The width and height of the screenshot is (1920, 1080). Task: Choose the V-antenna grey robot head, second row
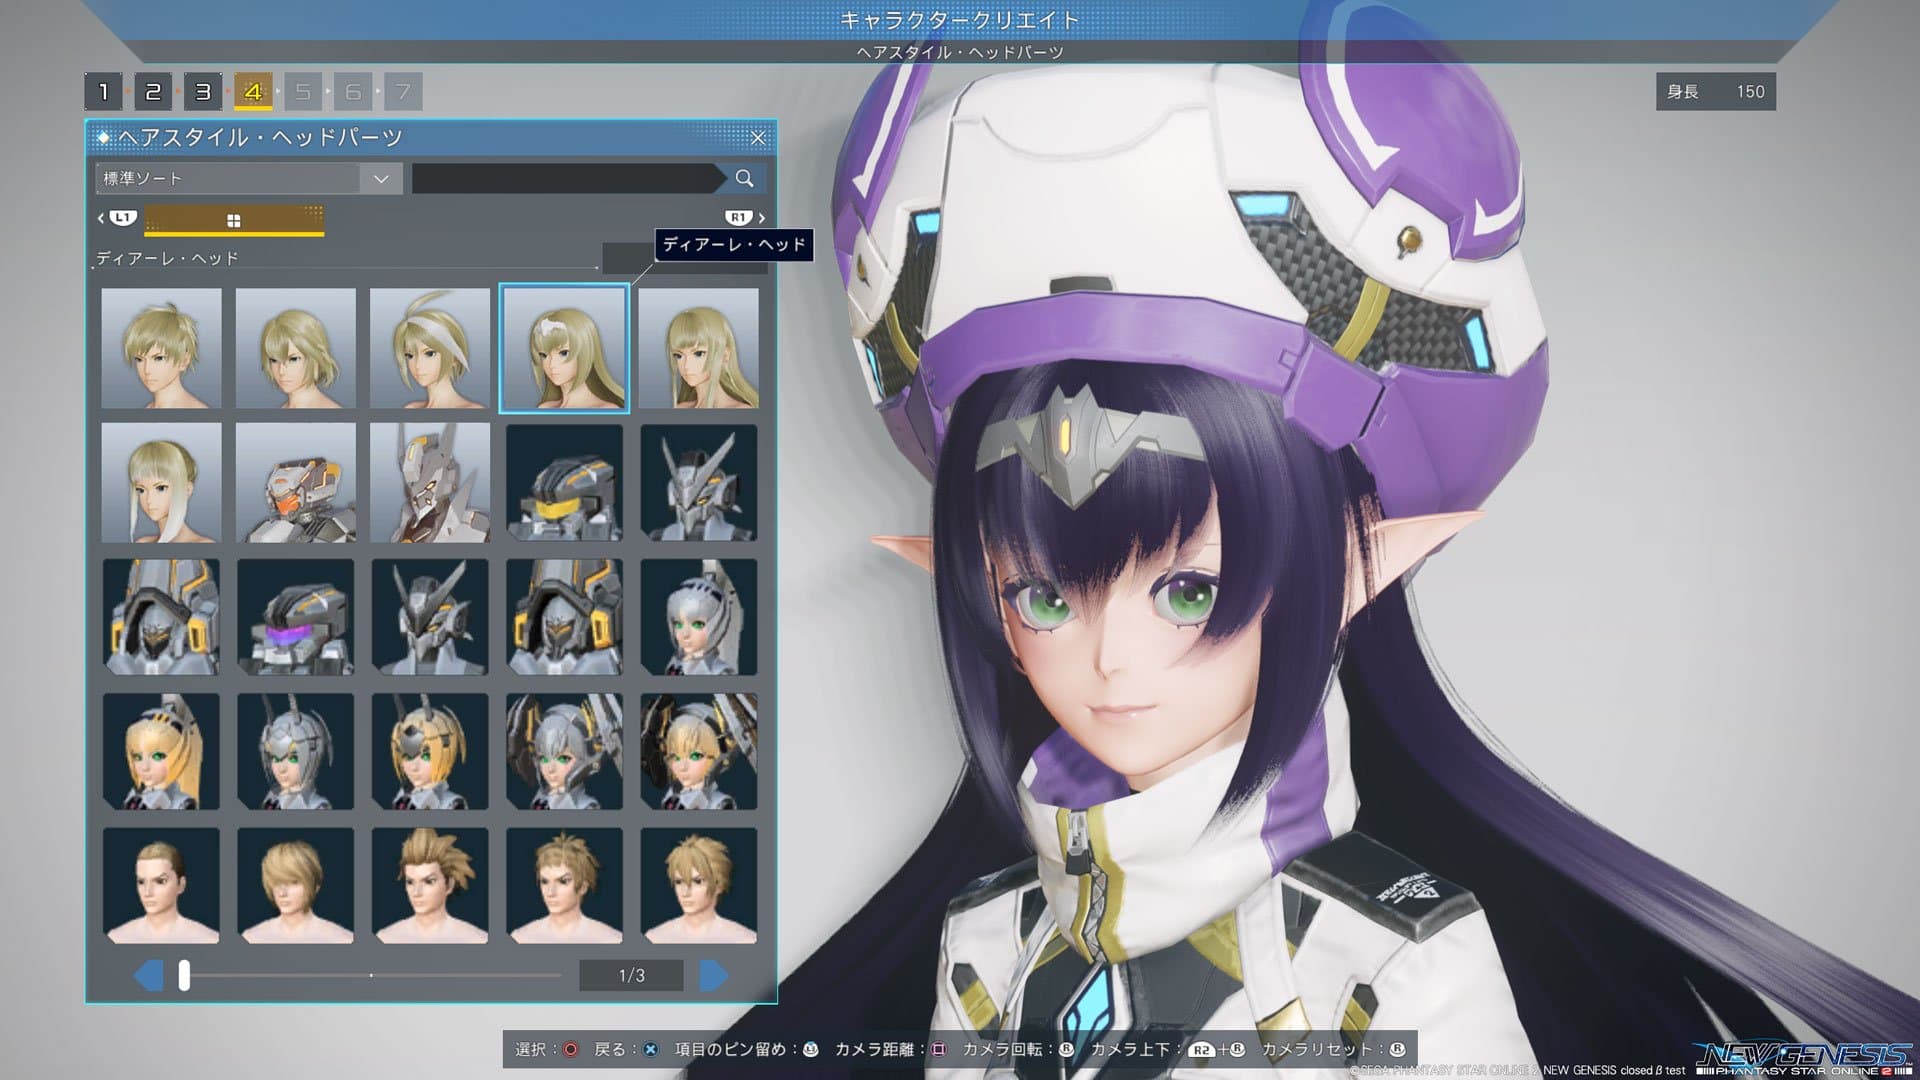click(x=699, y=483)
